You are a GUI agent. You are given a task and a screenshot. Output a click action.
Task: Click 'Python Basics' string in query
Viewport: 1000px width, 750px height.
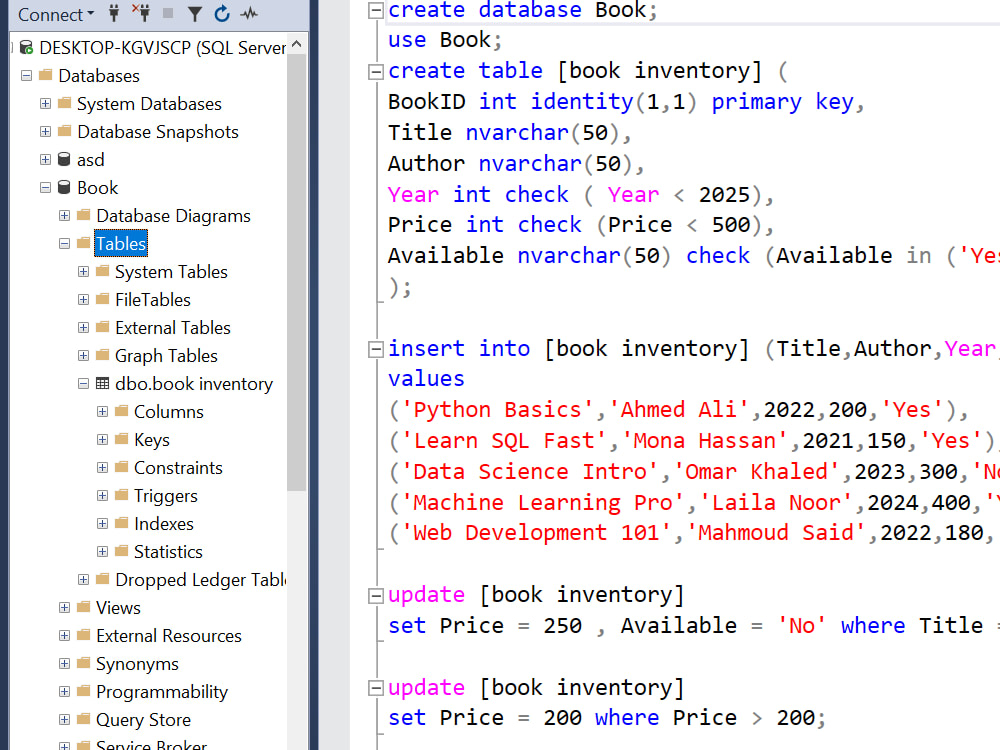pos(497,409)
